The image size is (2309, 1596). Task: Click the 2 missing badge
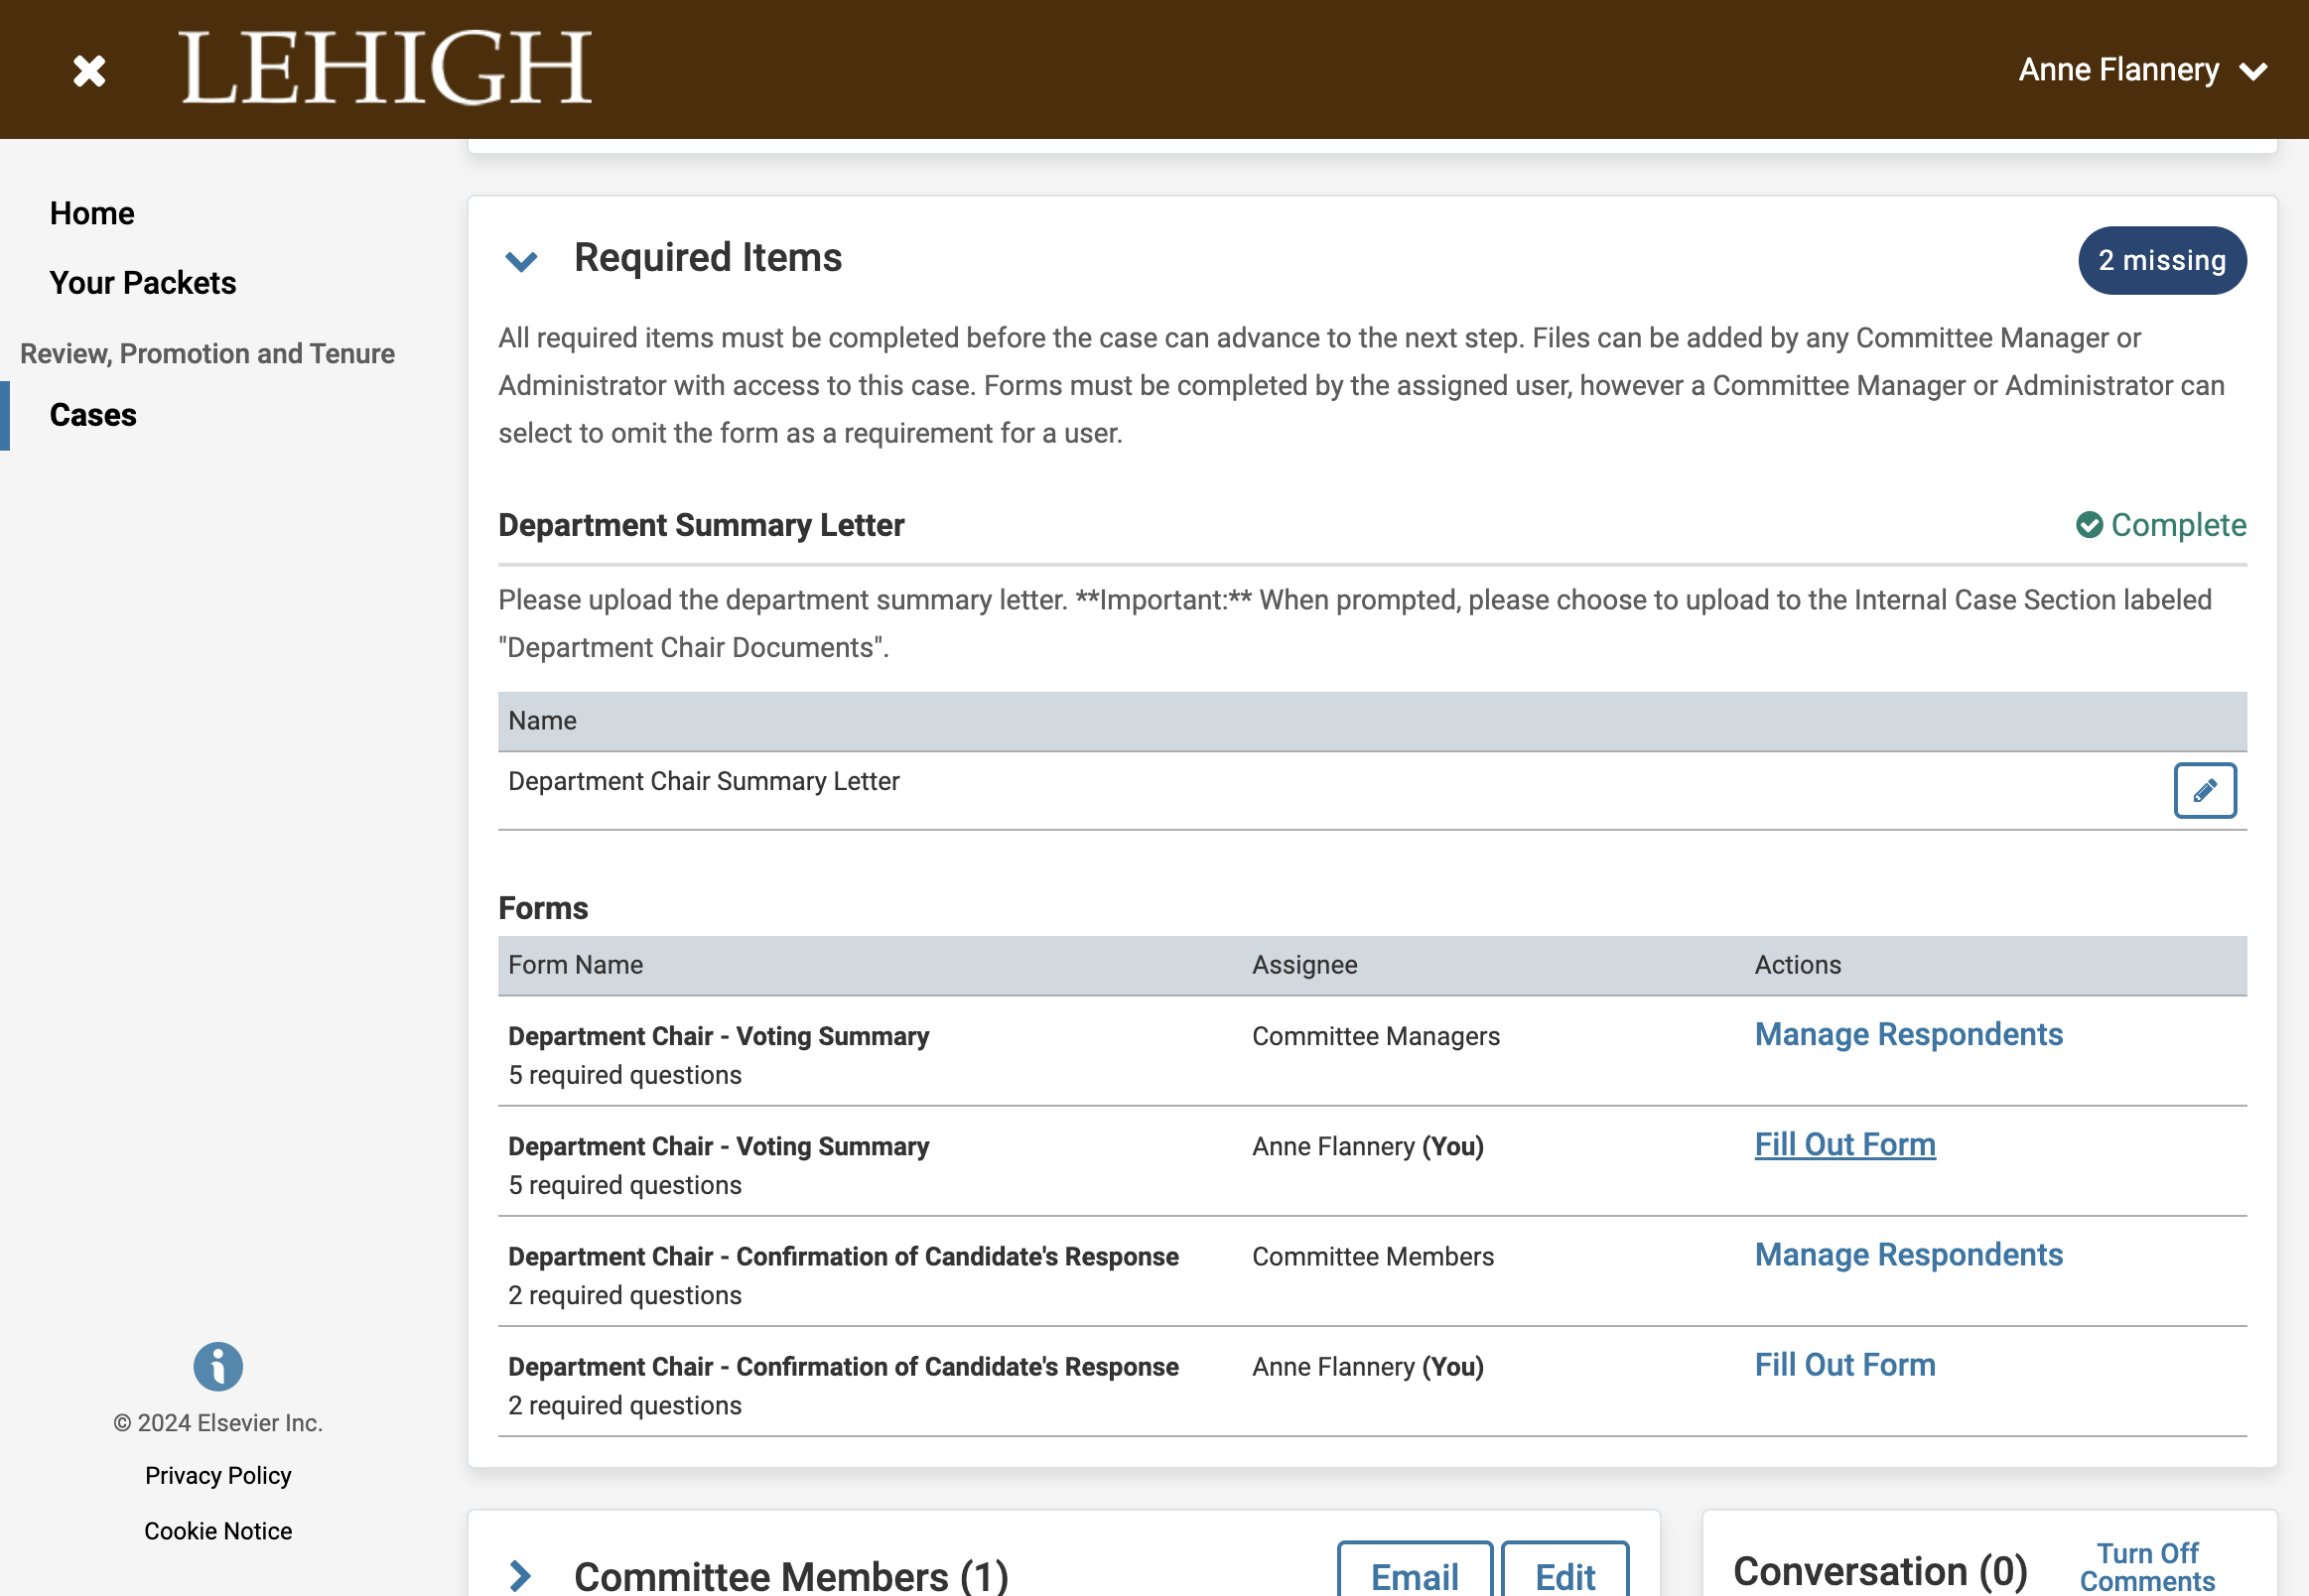(x=2162, y=260)
